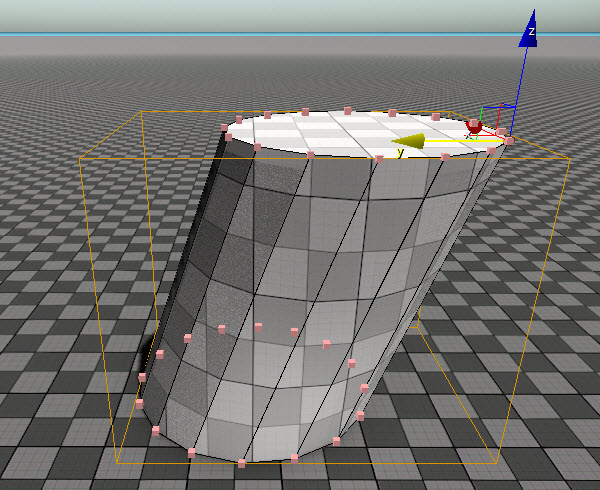Click the red X-axis sphere handle
The height and width of the screenshot is (490, 600).
(474, 127)
